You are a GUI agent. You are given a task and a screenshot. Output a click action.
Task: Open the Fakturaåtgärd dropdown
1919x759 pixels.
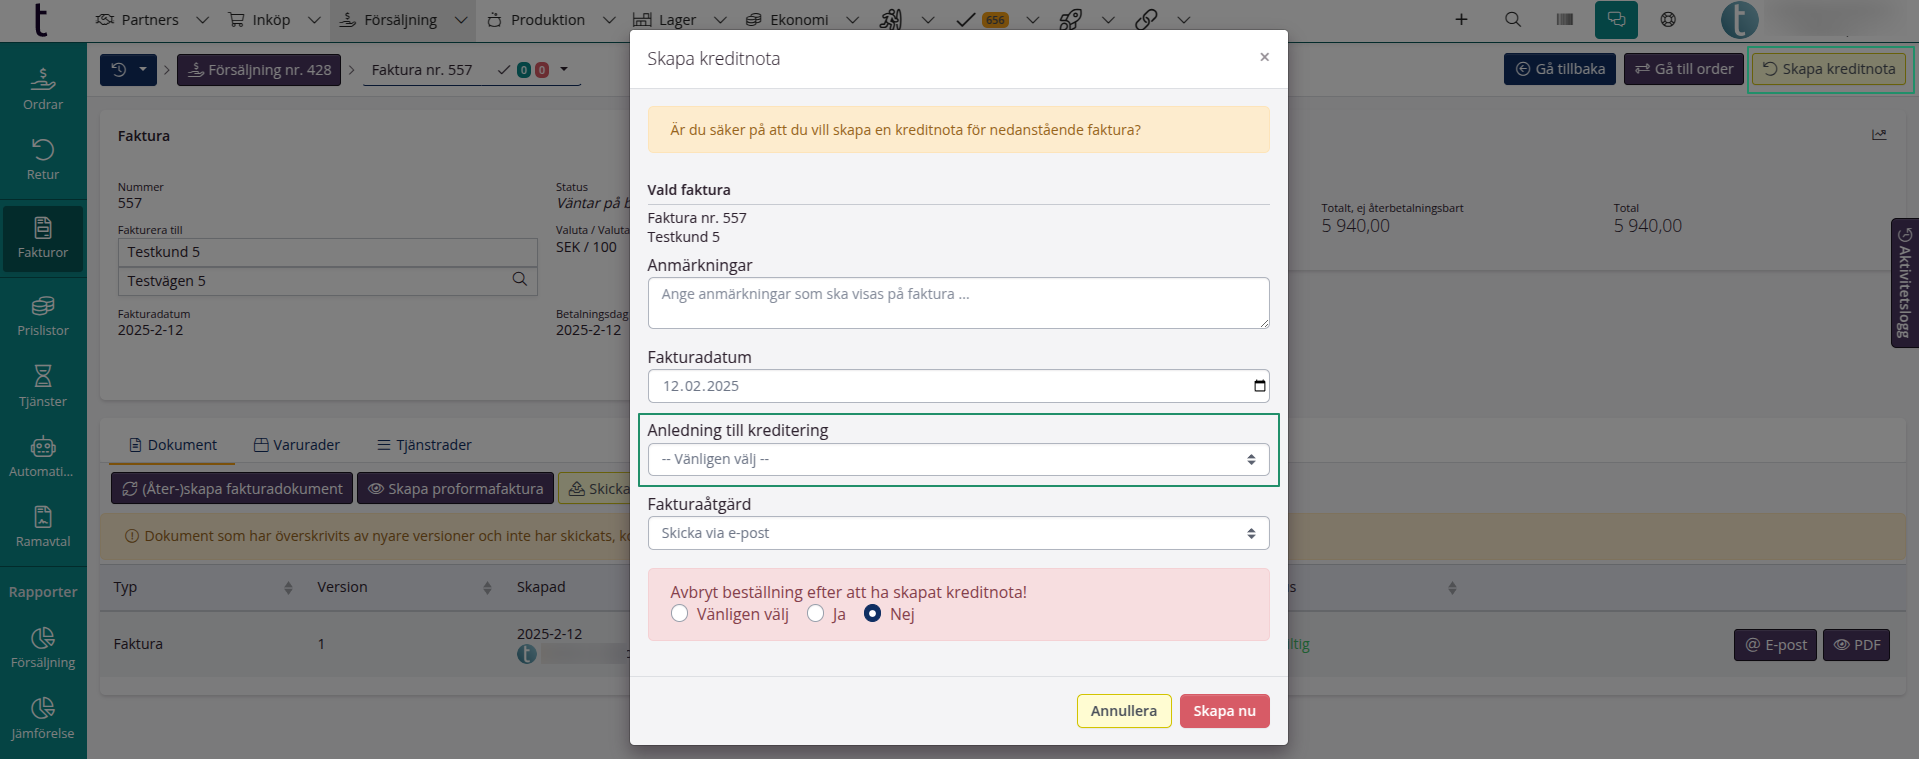958,533
